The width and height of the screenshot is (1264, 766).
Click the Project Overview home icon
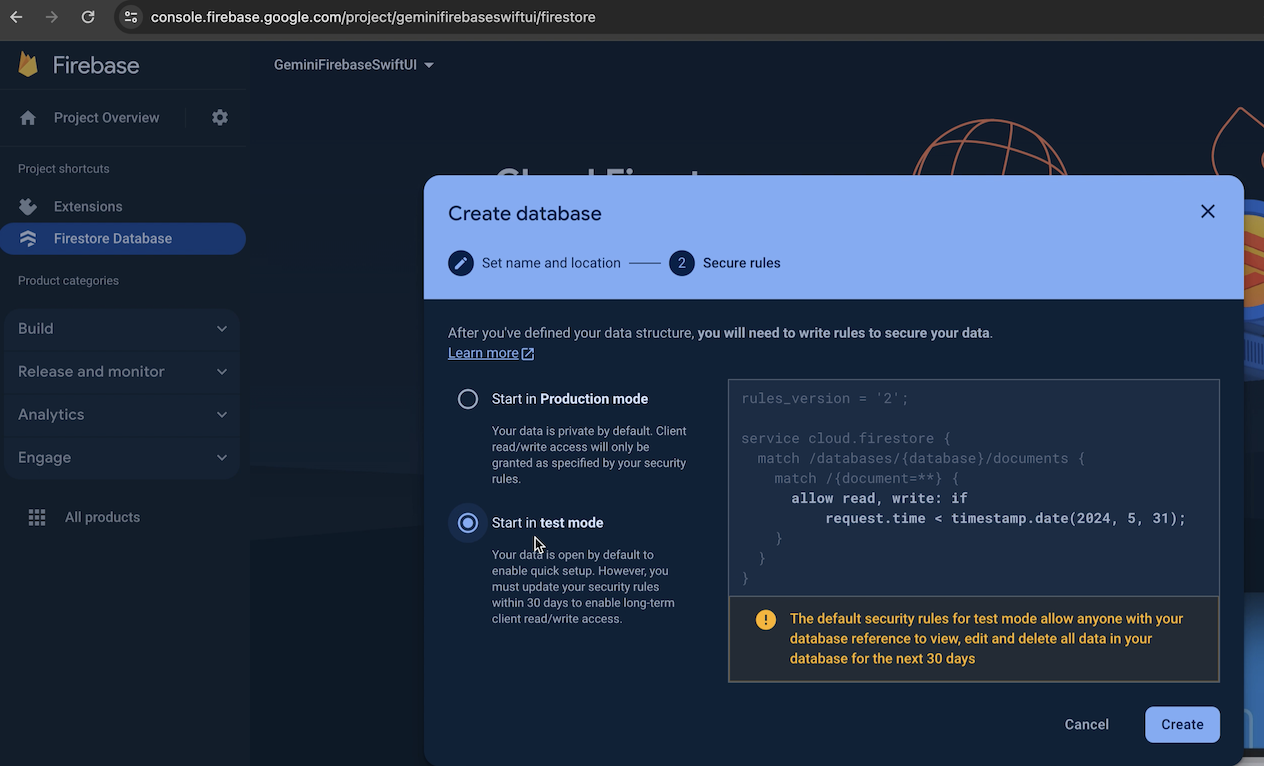(28, 118)
